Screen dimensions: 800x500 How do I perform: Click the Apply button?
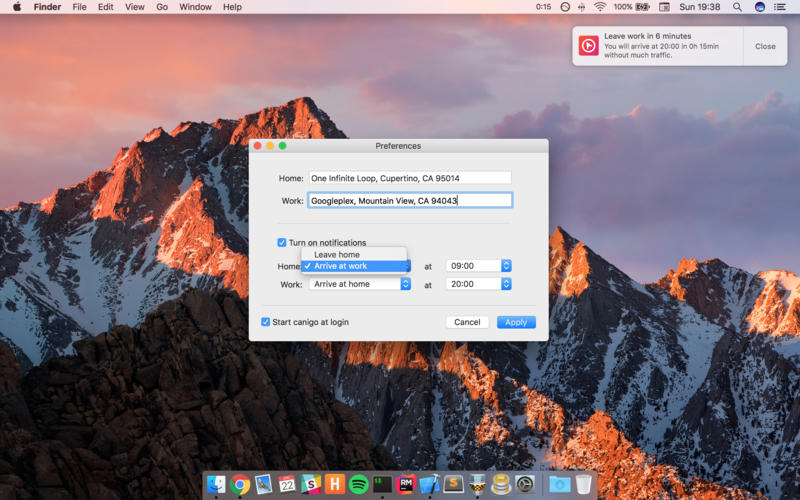pos(516,322)
